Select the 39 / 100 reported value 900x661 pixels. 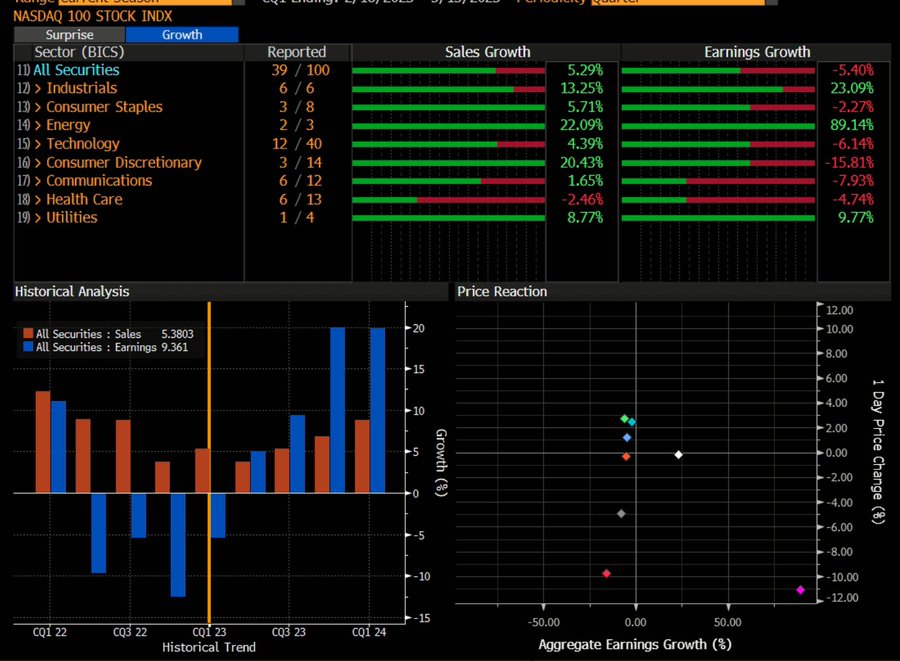tap(301, 70)
